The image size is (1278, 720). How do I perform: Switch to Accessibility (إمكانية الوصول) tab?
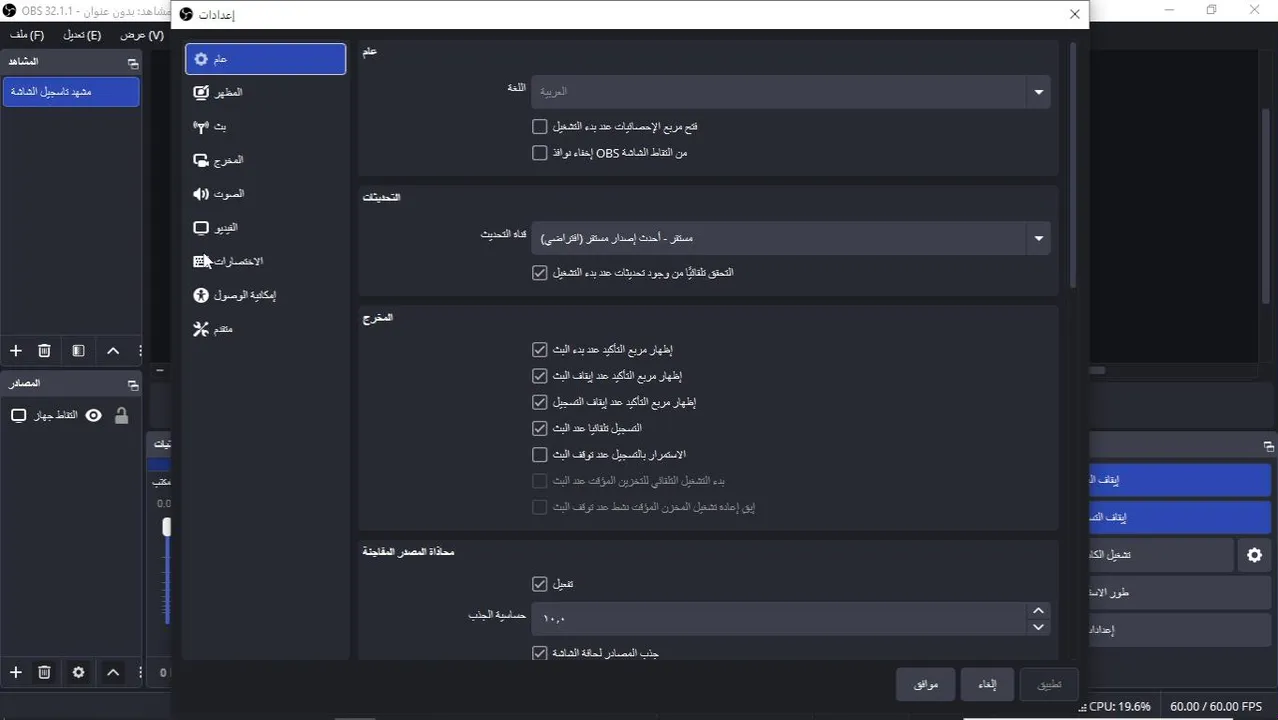(x=265, y=295)
